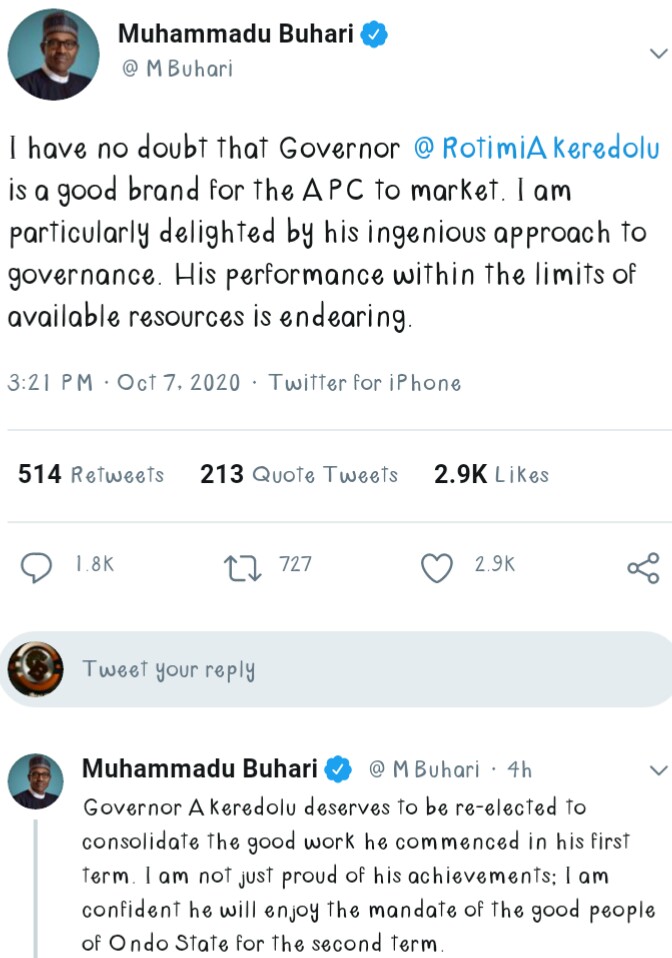View the 2.9K Likes list

coord(491,474)
